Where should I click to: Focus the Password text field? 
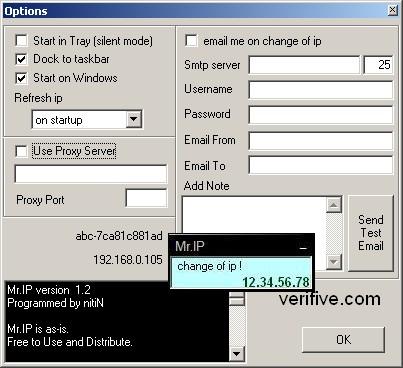pyautogui.click(x=321, y=115)
